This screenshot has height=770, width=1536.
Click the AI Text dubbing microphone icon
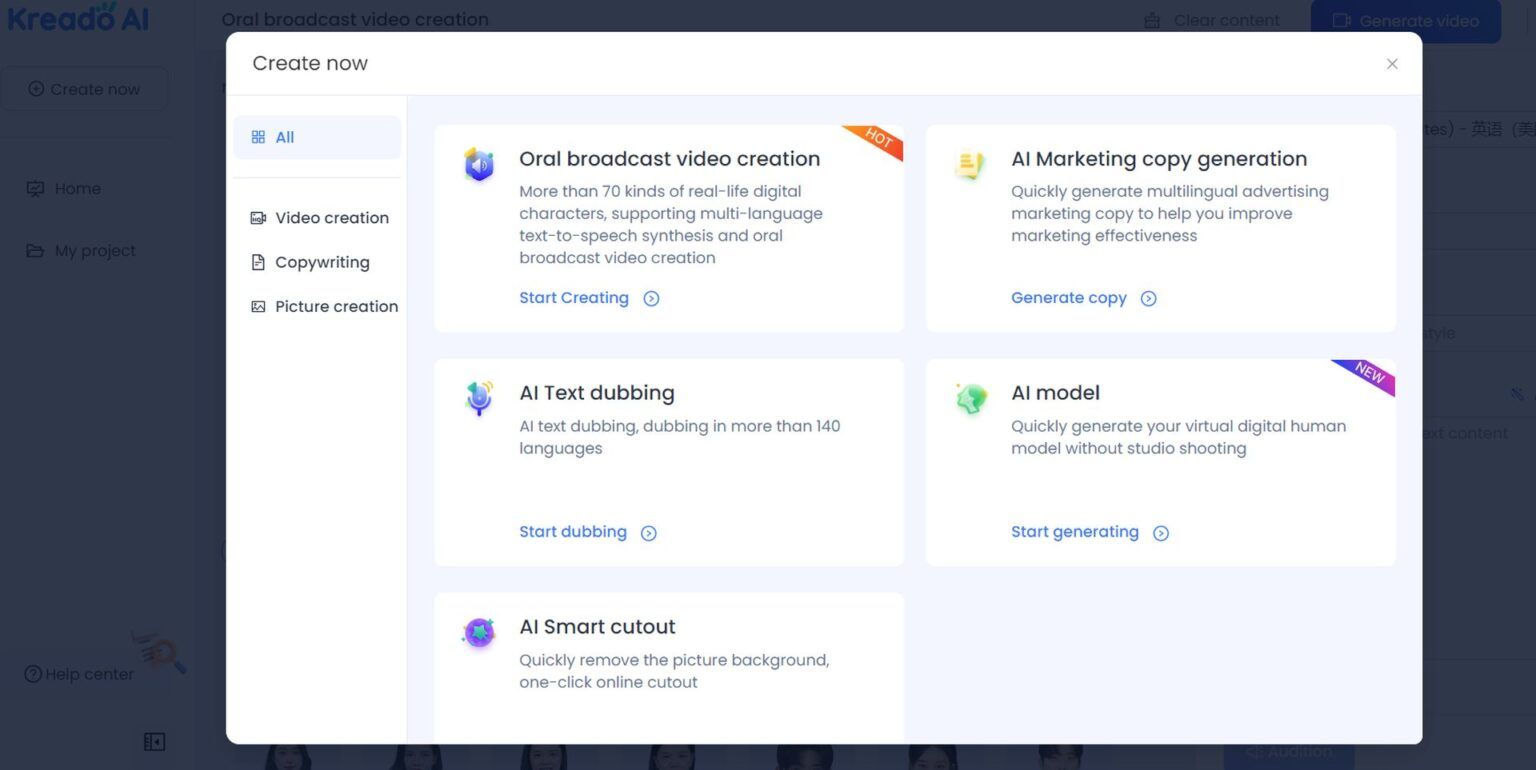(479, 398)
